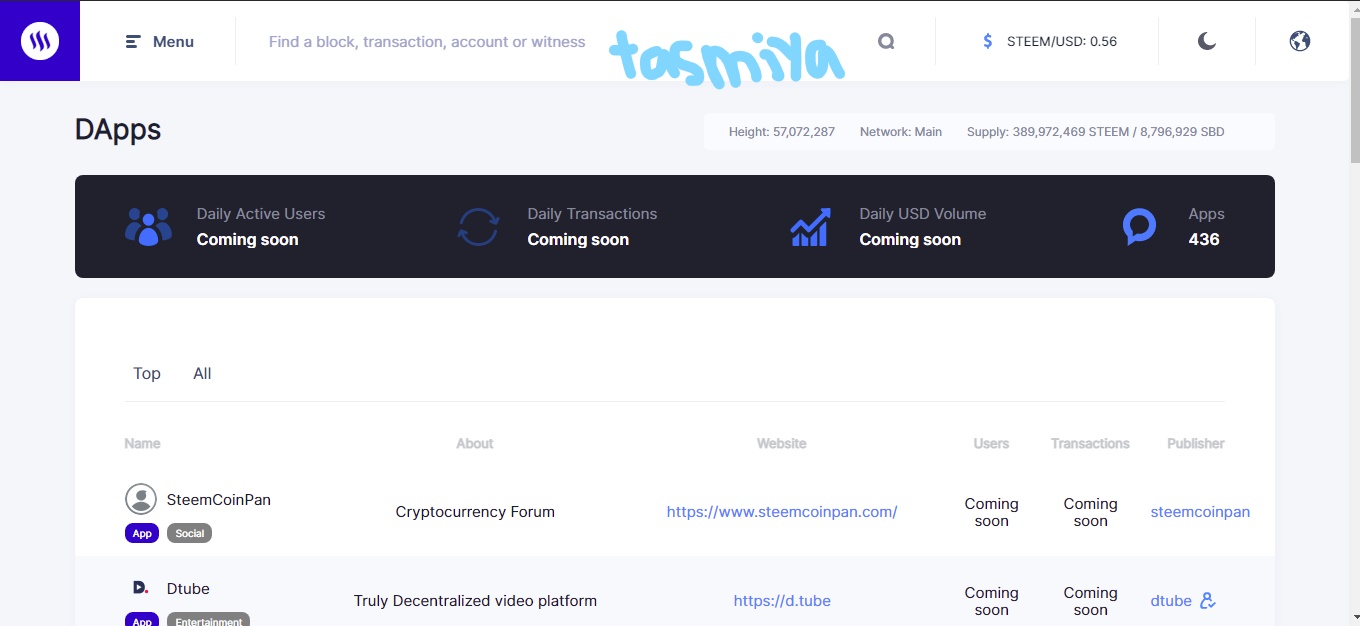Click the Social tag under SteemCoinPan
The width and height of the screenshot is (1360, 626).
click(190, 533)
